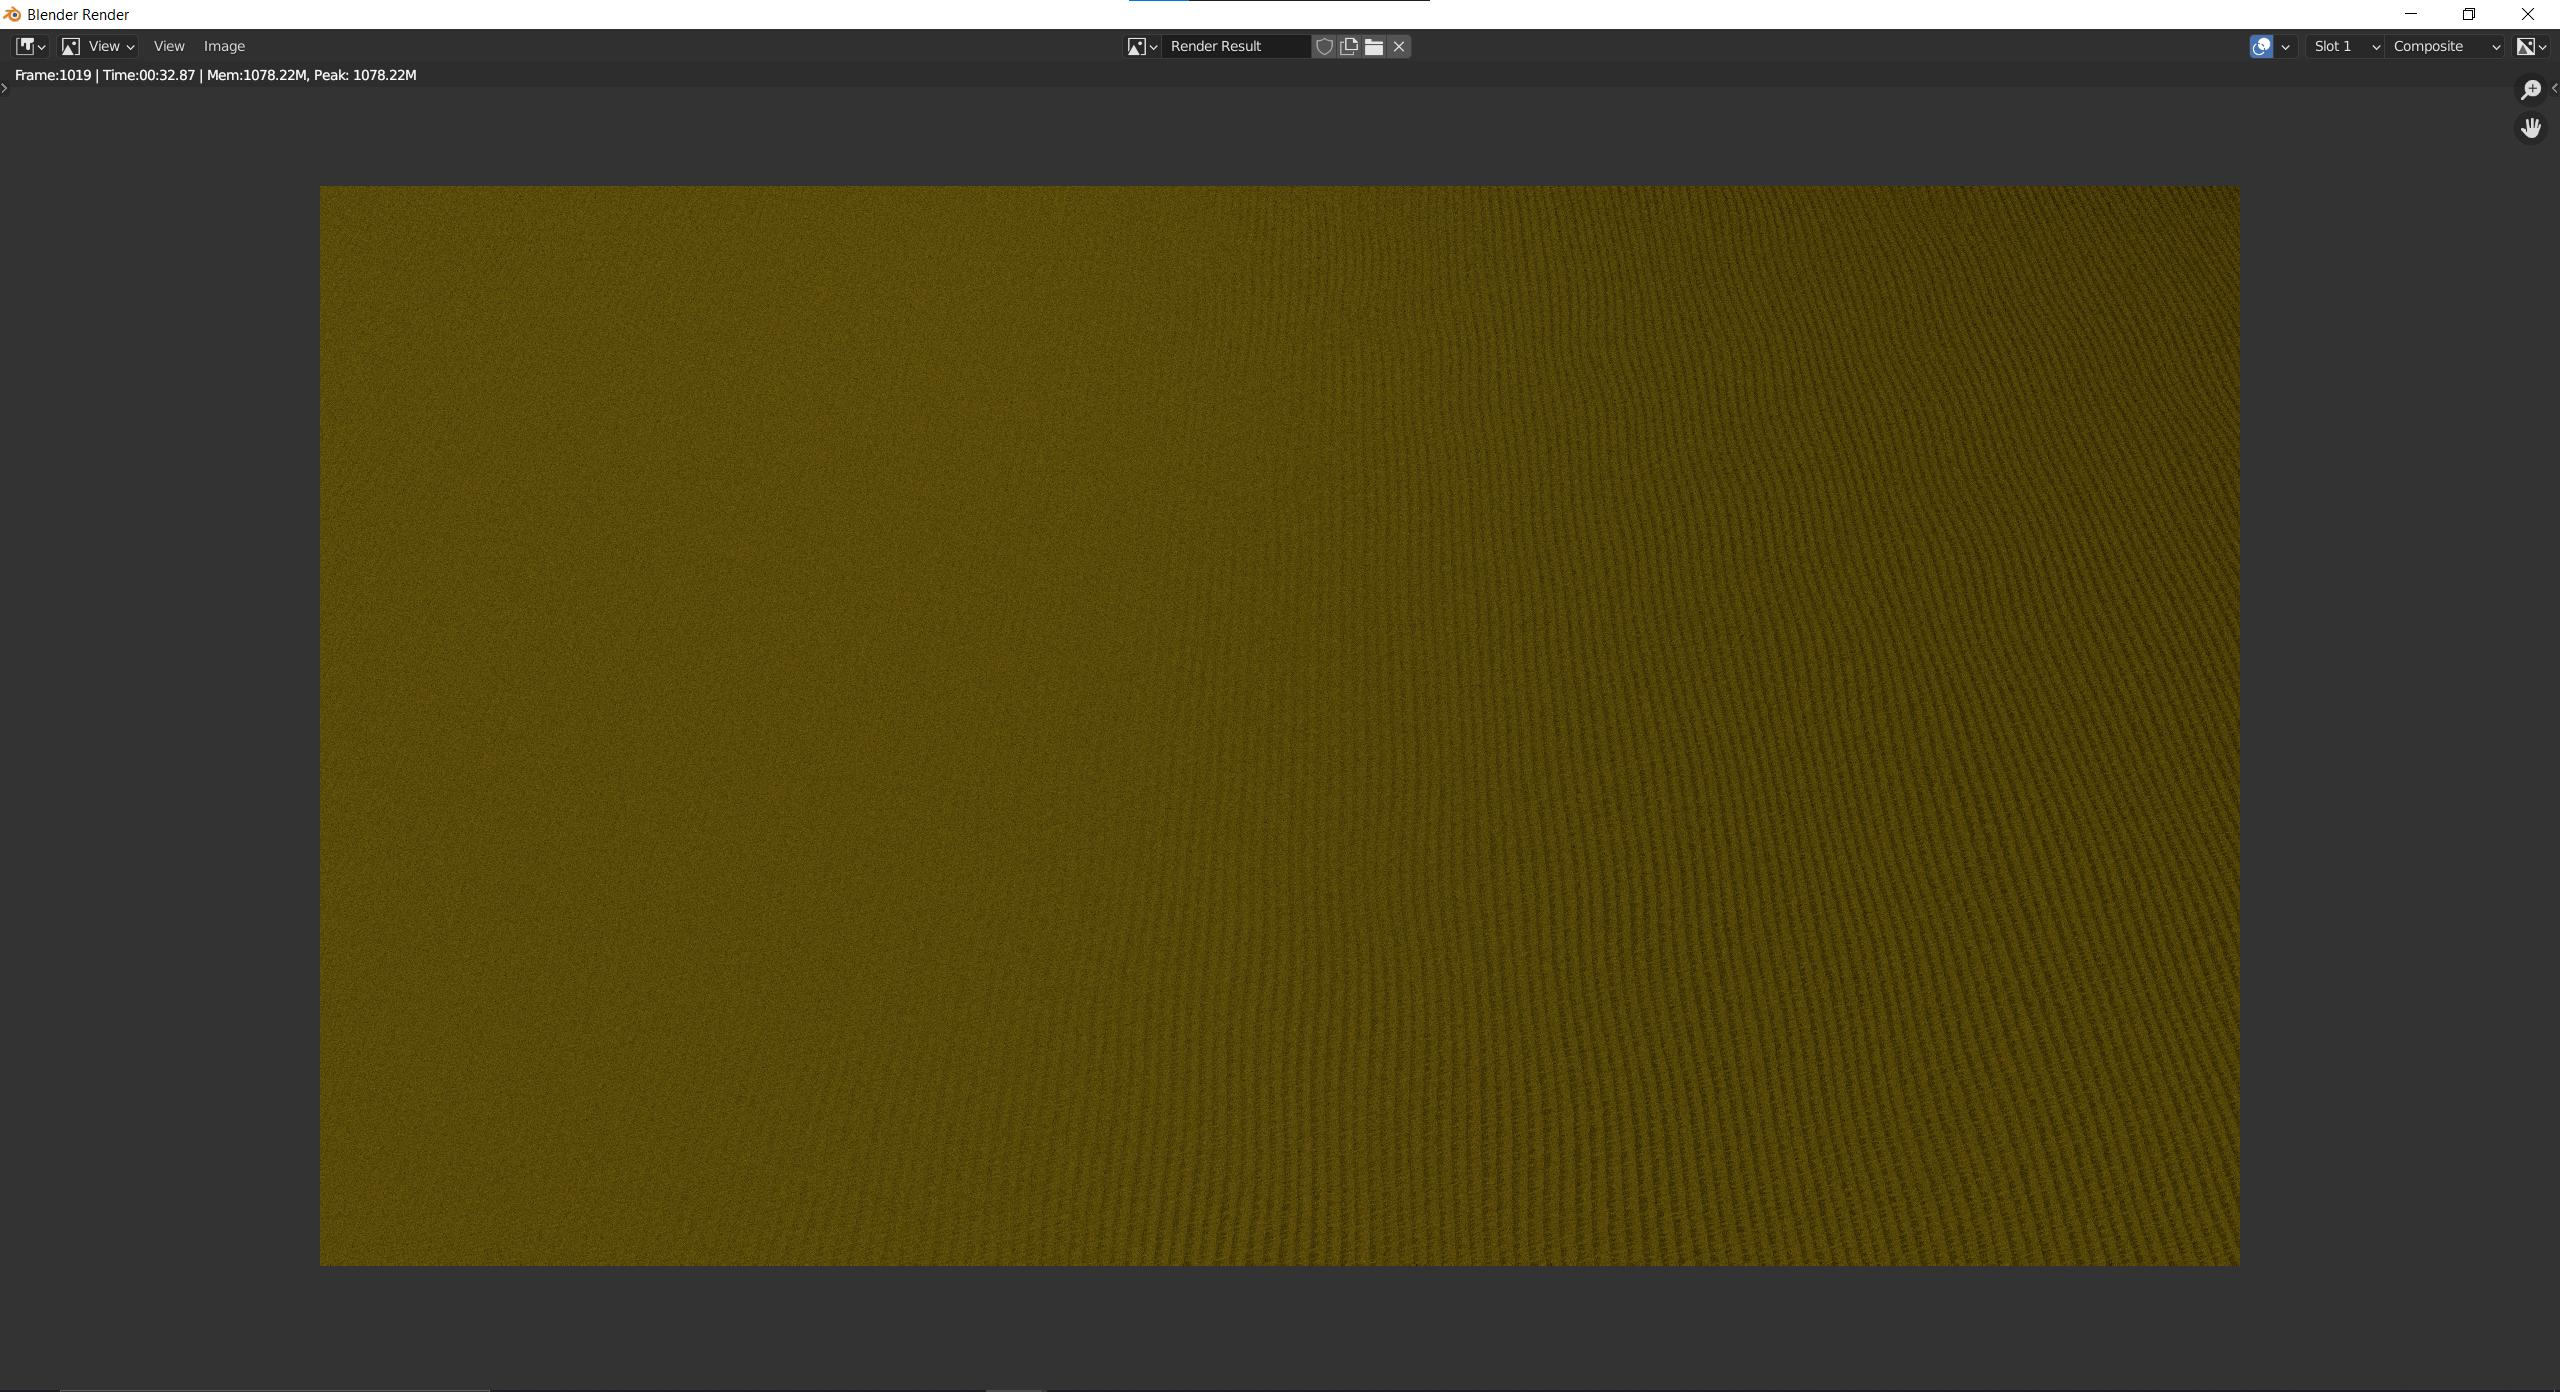Screen dimensions: 2560x1392
Task: Open the Slot 1 dropdown
Action: (x=2346, y=46)
